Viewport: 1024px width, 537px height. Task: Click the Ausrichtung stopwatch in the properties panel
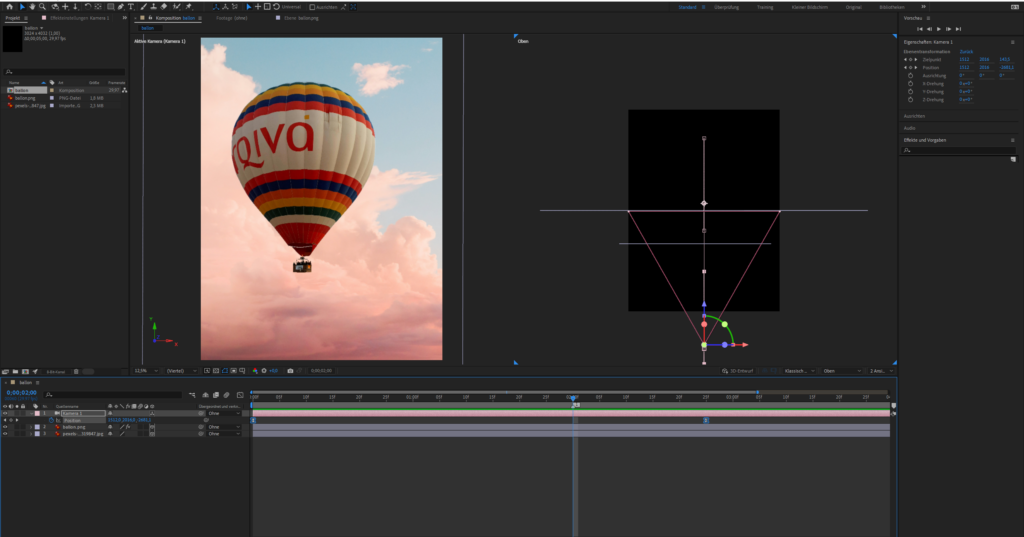(910, 75)
